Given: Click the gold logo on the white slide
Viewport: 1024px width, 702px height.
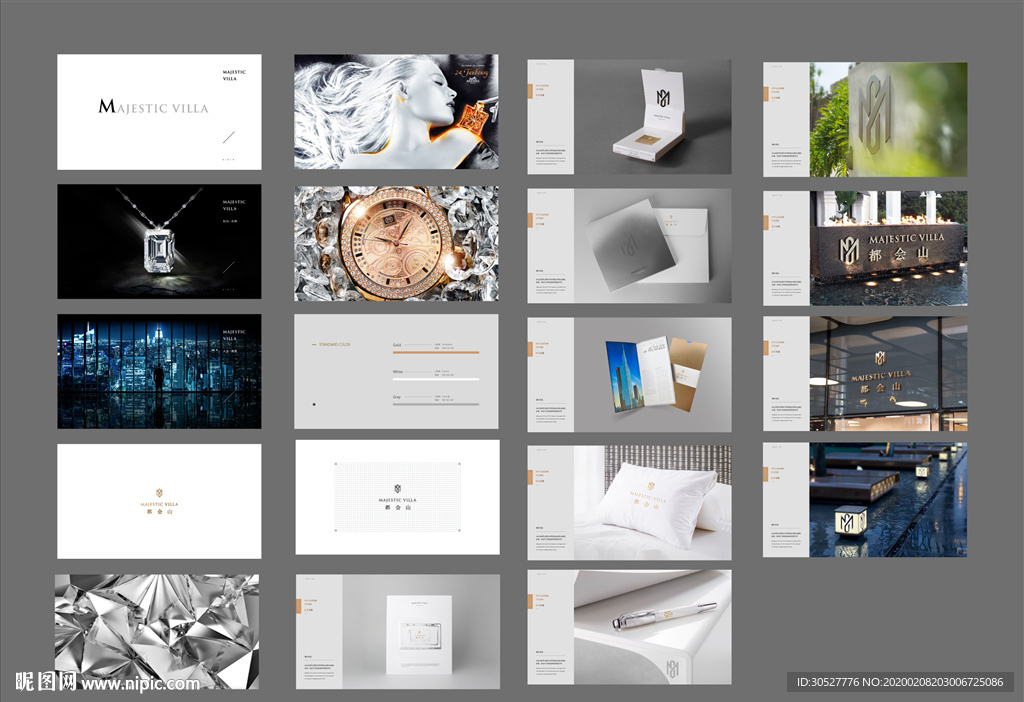Looking at the screenshot, I should (x=159, y=494).
